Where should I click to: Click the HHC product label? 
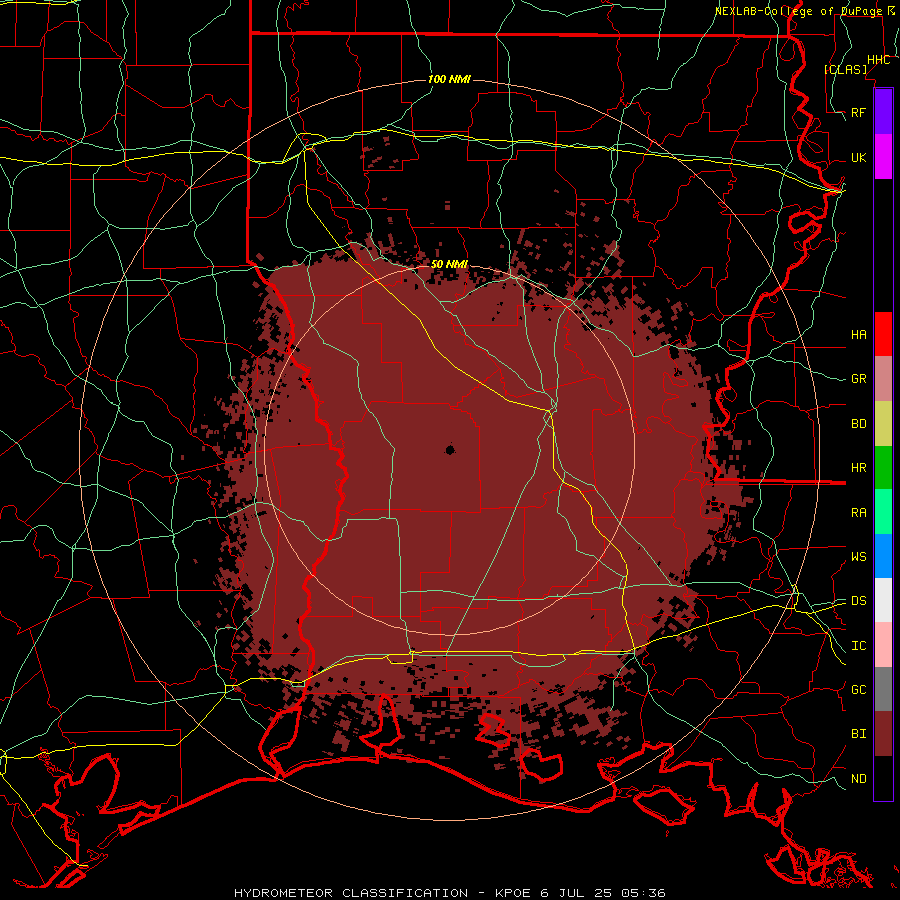[879, 60]
